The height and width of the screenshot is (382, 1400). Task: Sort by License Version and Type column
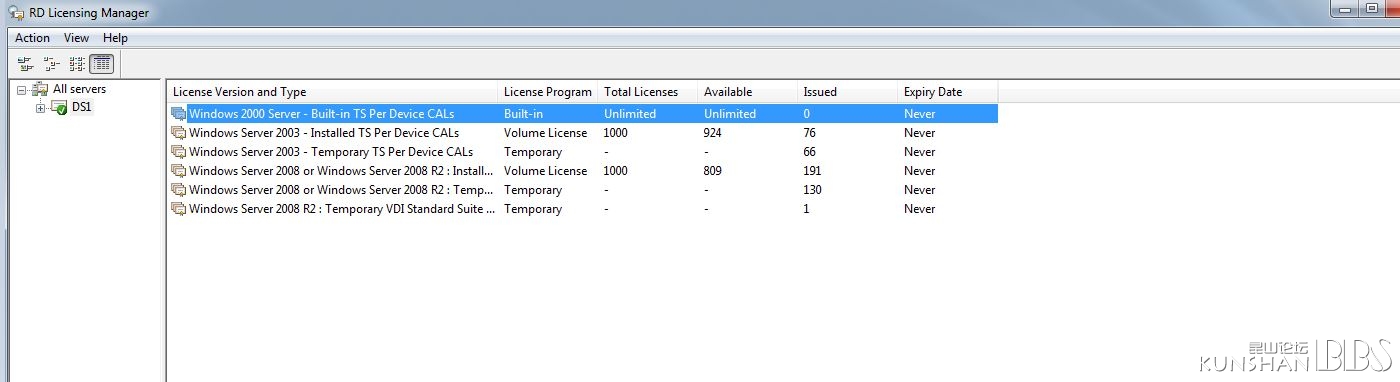[332, 92]
